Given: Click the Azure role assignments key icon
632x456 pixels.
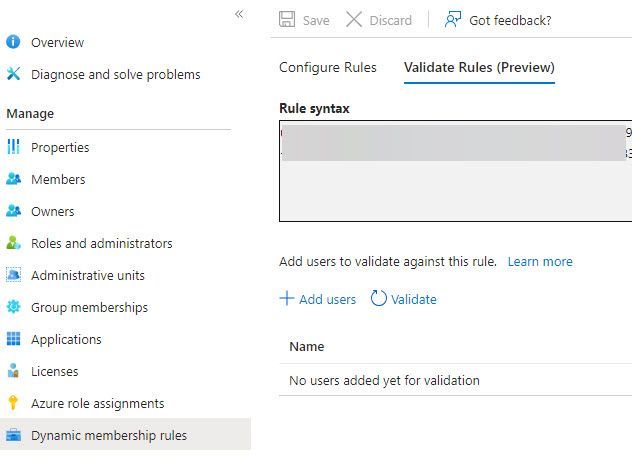Looking at the screenshot, I should pos(14,403).
